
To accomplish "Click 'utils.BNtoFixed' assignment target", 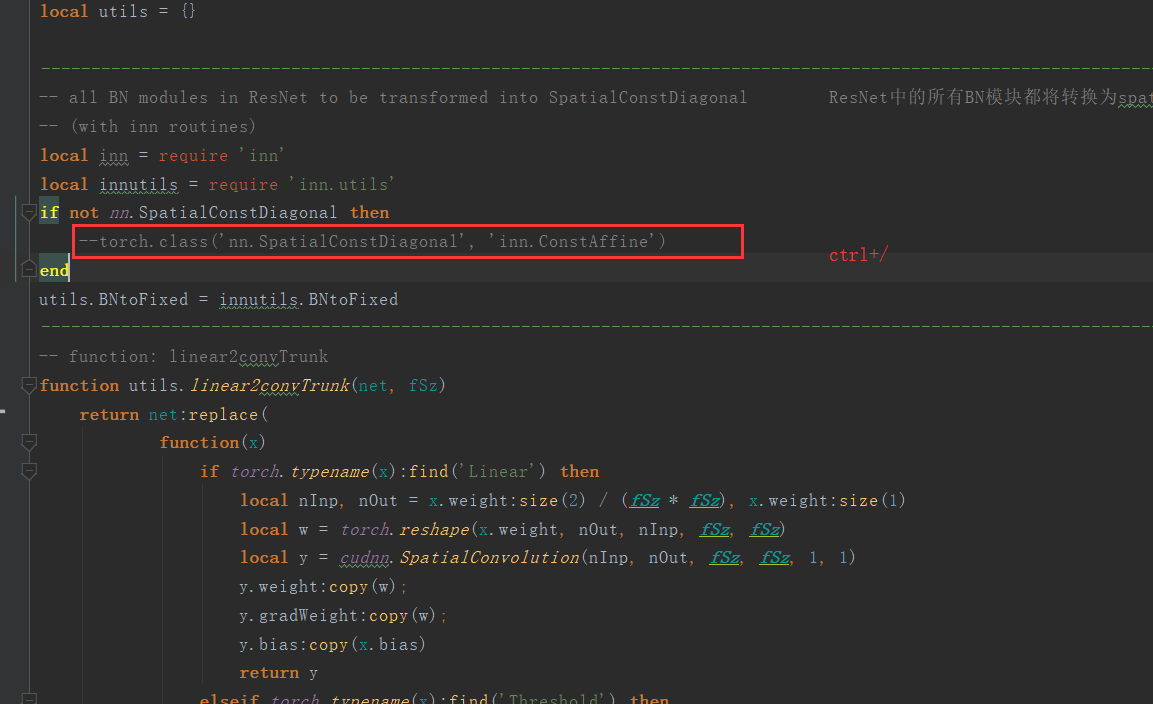I will click(x=113, y=299).
